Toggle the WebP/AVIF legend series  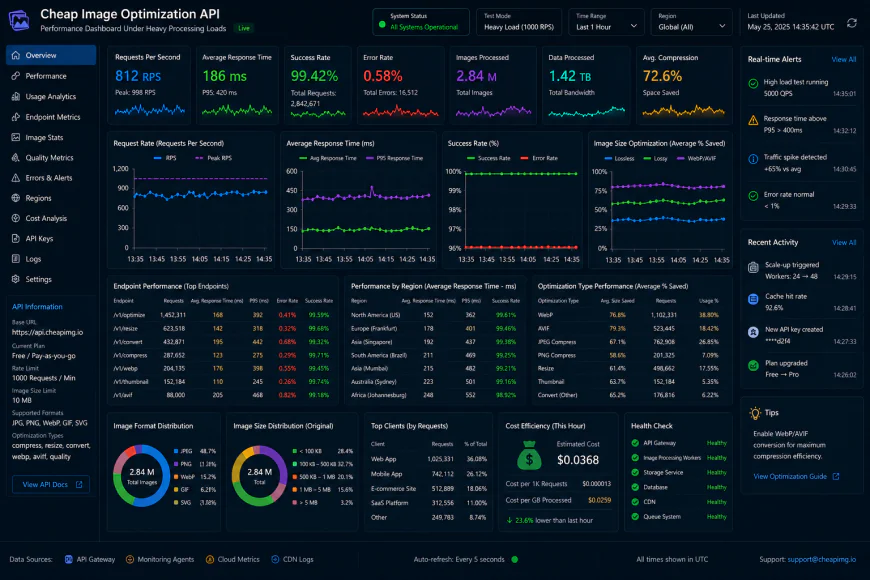tap(696, 158)
